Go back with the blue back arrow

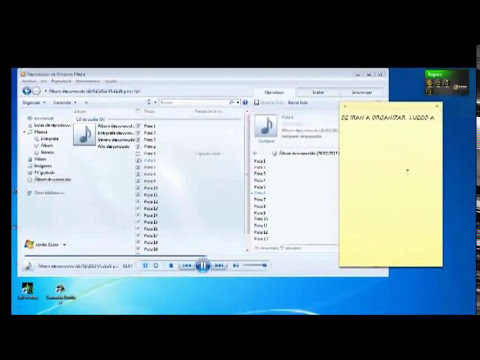27,91
